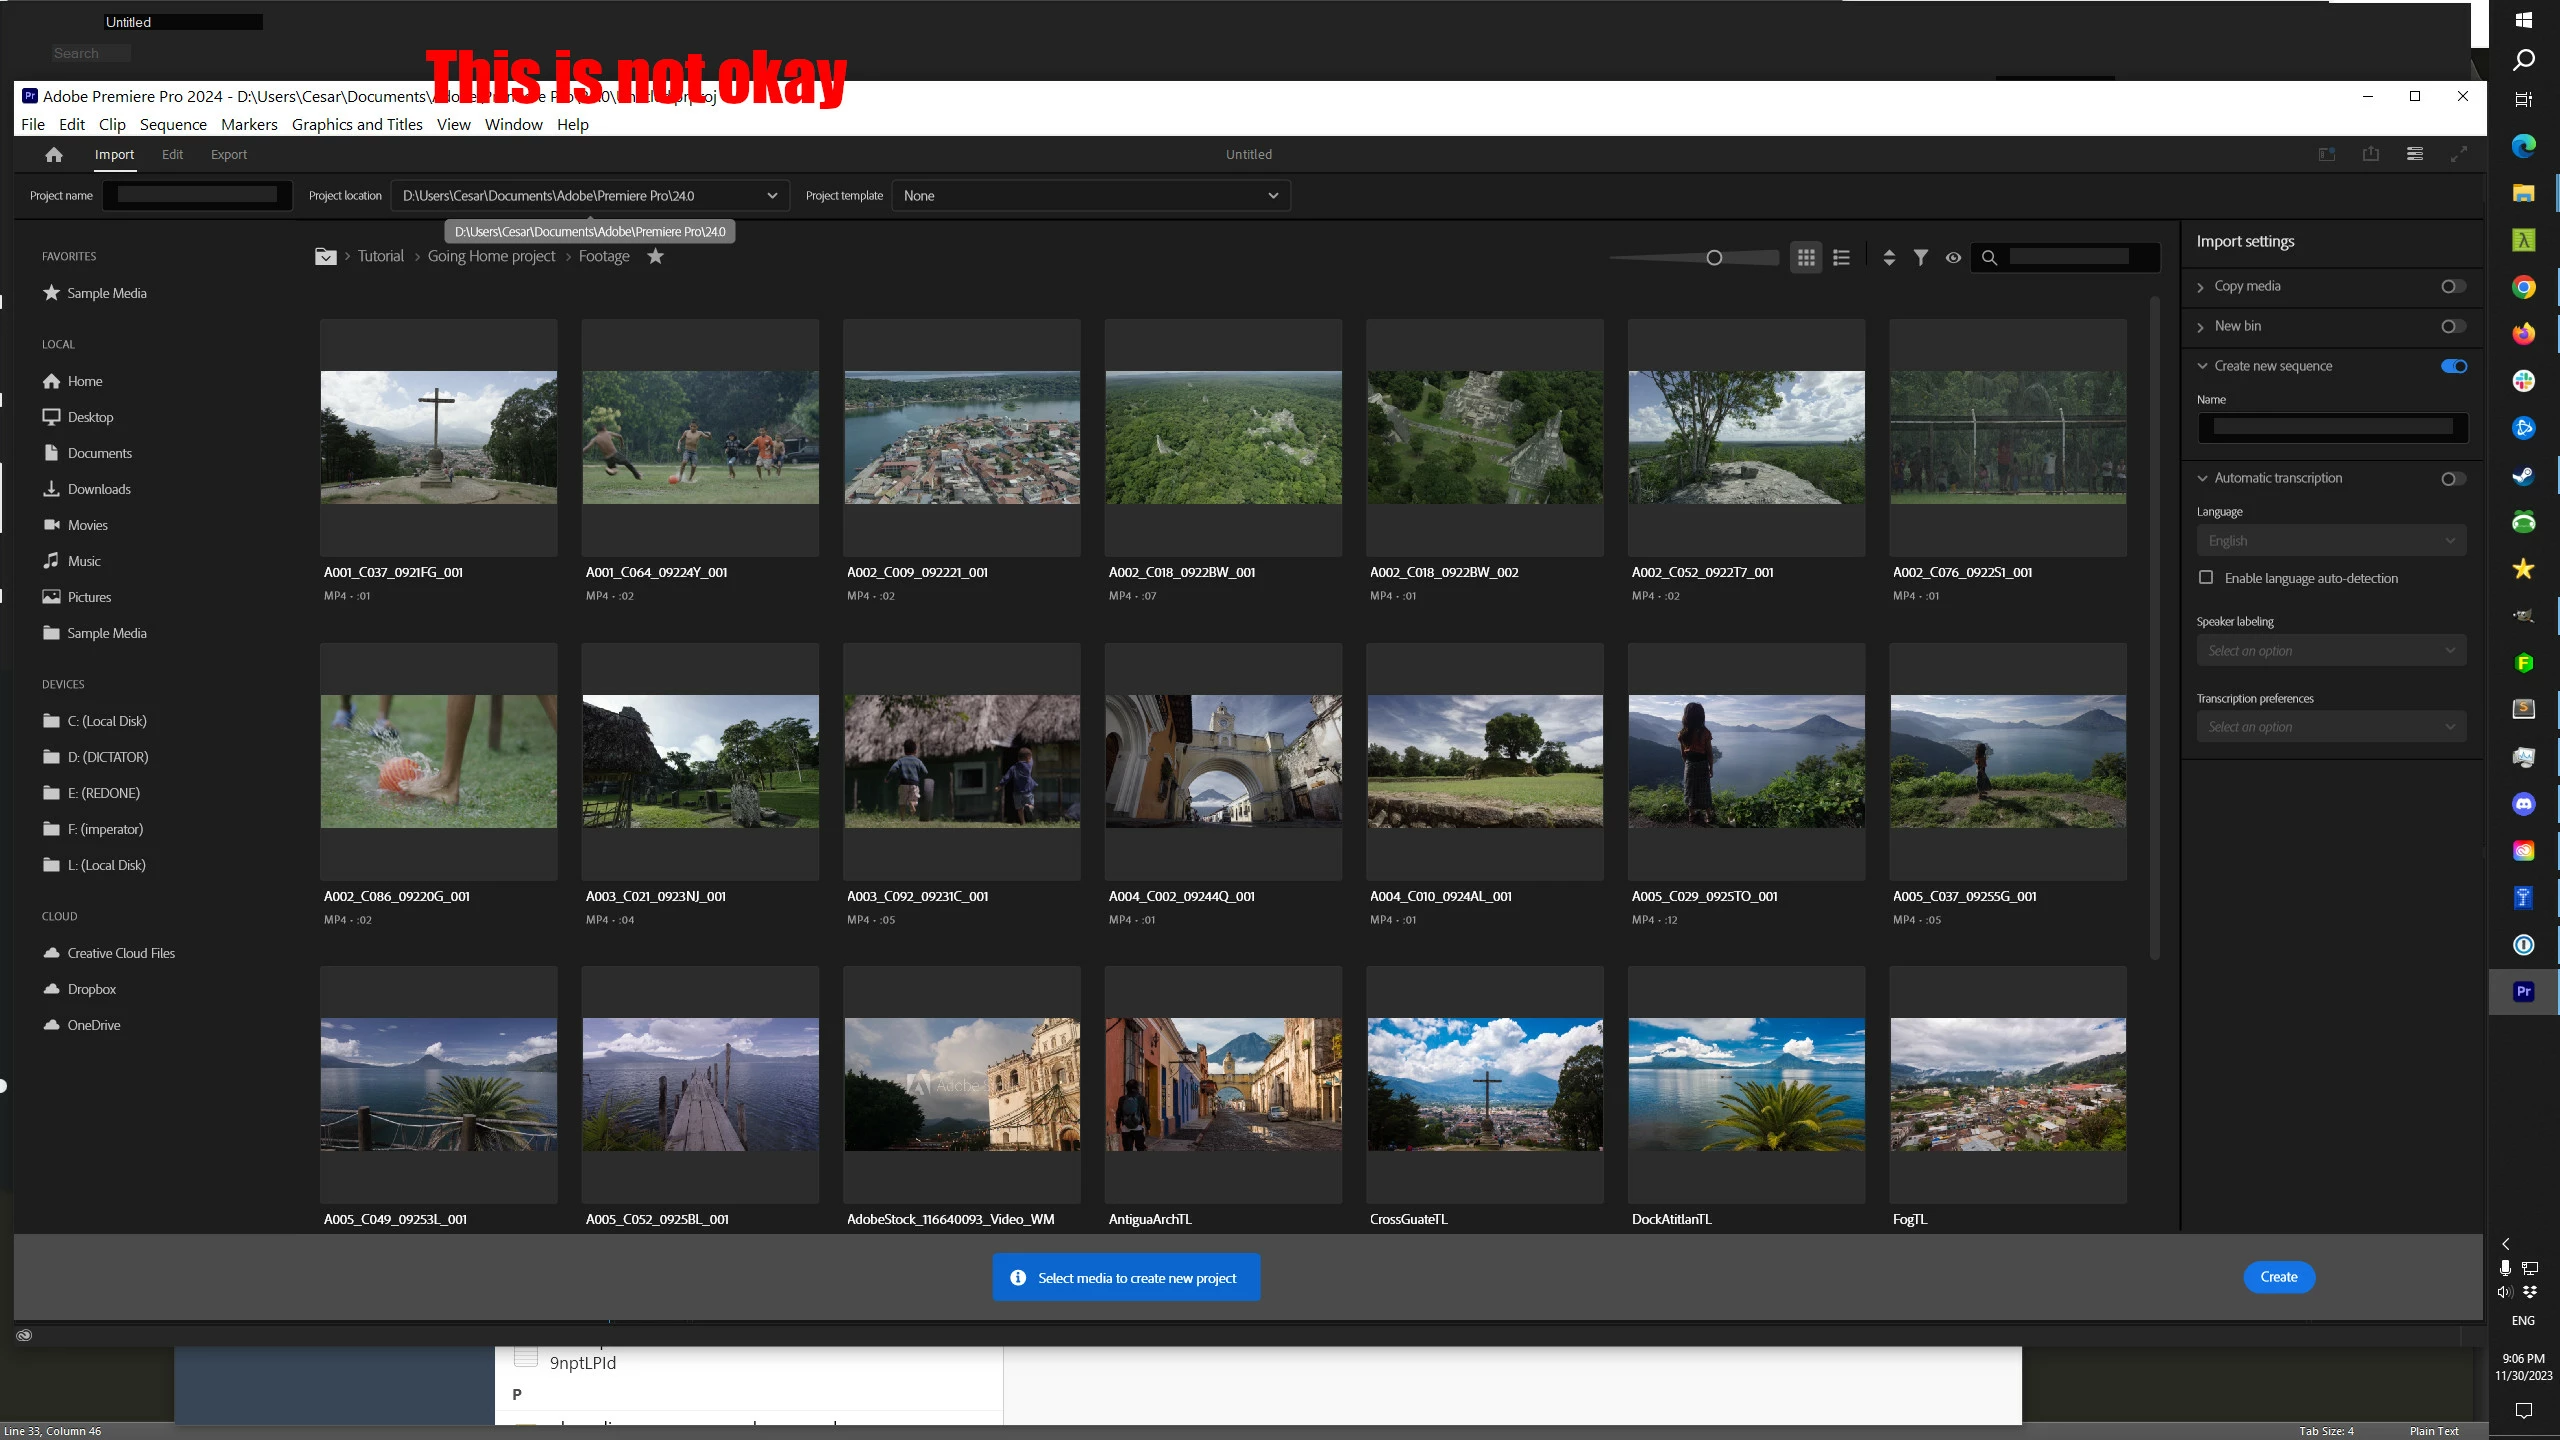Open the Sequence menu
Image resolution: width=2560 pixels, height=1440 pixels.
[173, 125]
